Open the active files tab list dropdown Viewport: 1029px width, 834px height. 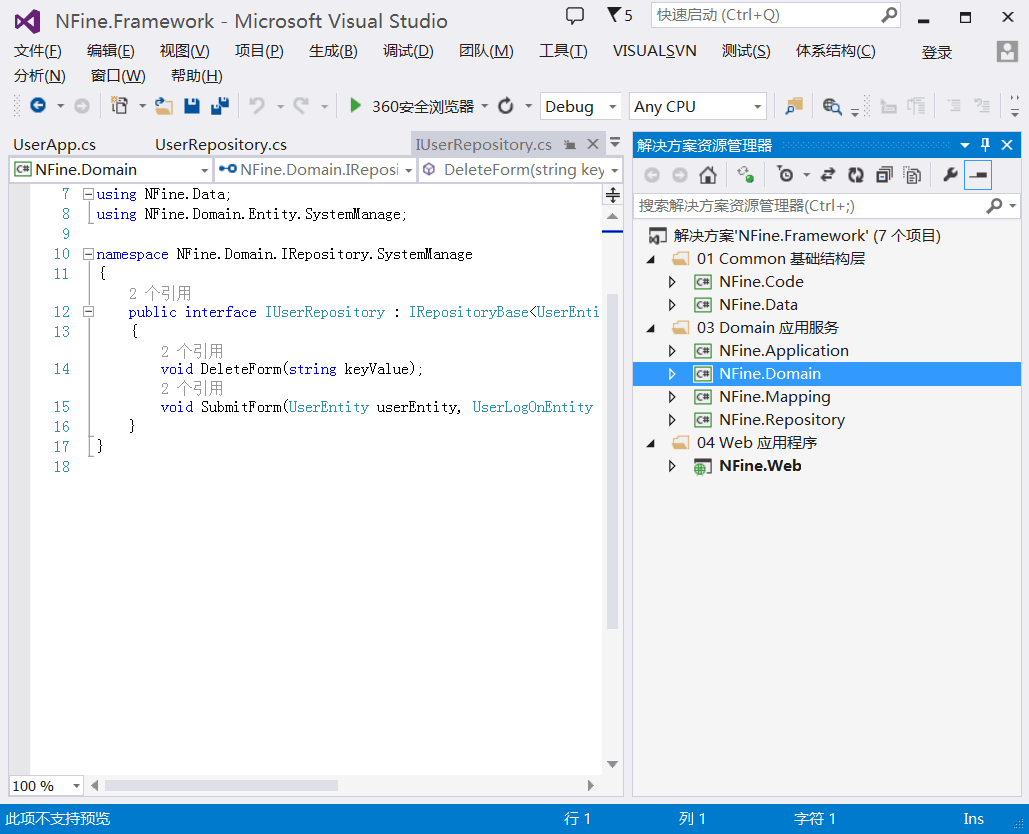click(x=615, y=142)
